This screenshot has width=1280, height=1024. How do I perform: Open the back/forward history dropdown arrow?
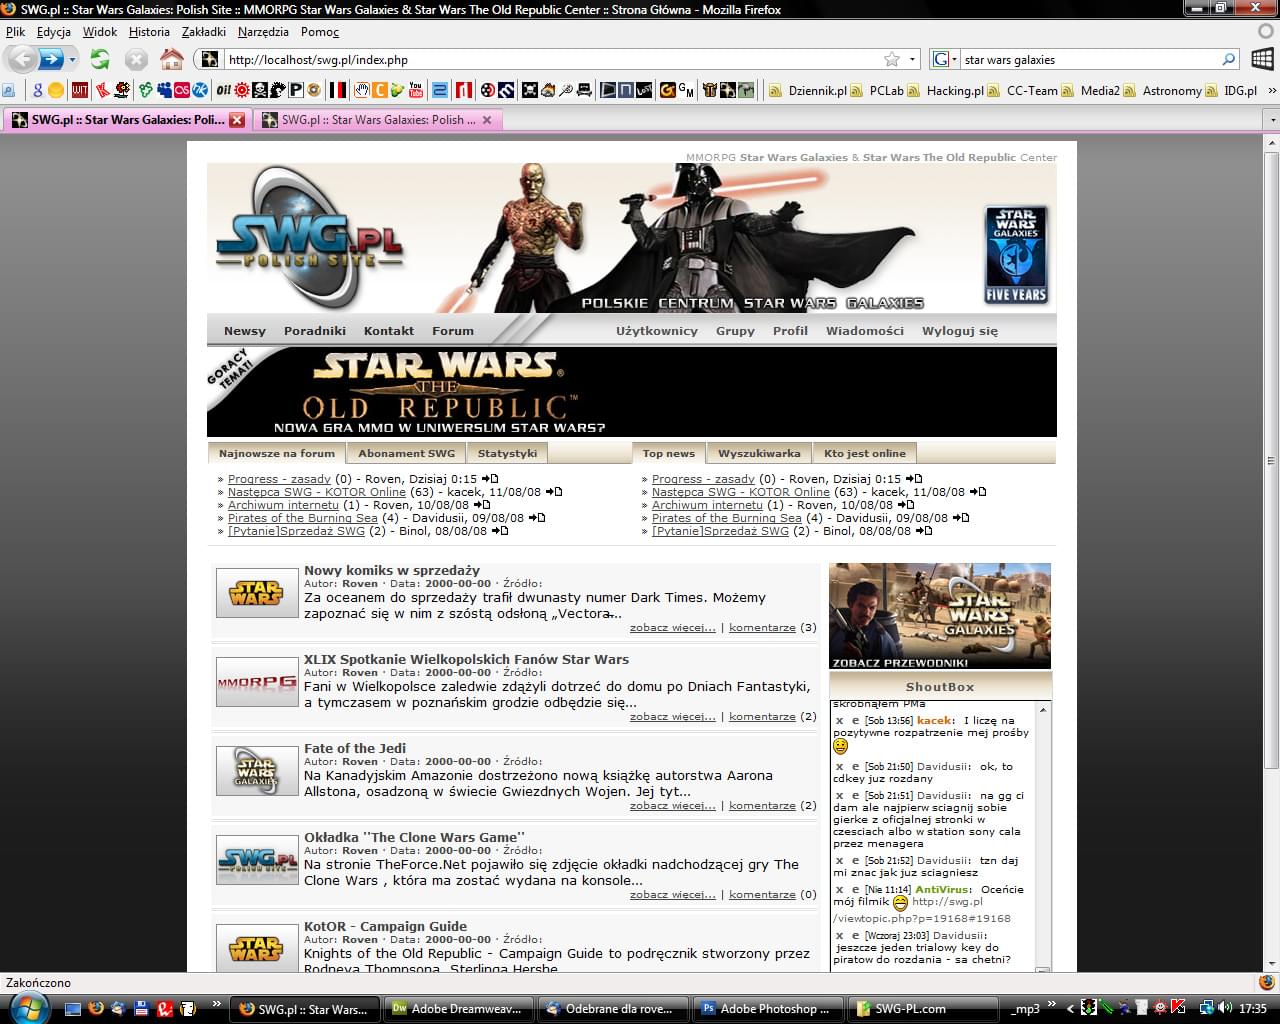click(x=72, y=60)
